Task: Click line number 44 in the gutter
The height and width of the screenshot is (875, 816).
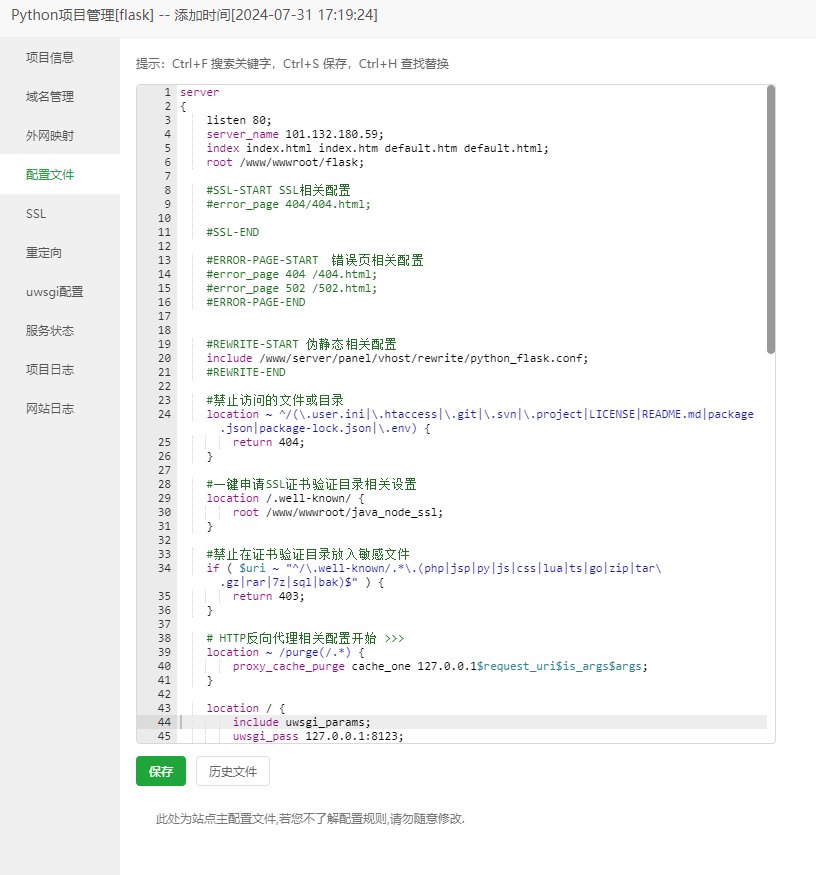Action: click(x=164, y=722)
